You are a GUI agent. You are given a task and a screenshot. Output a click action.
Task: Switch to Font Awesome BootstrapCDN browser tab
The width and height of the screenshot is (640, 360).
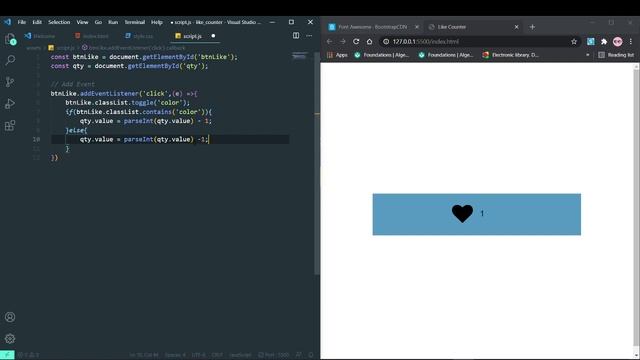pyautogui.click(x=373, y=27)
